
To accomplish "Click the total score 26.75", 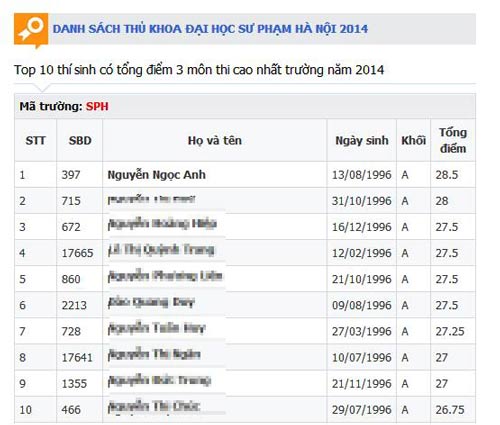I will 450,410.
